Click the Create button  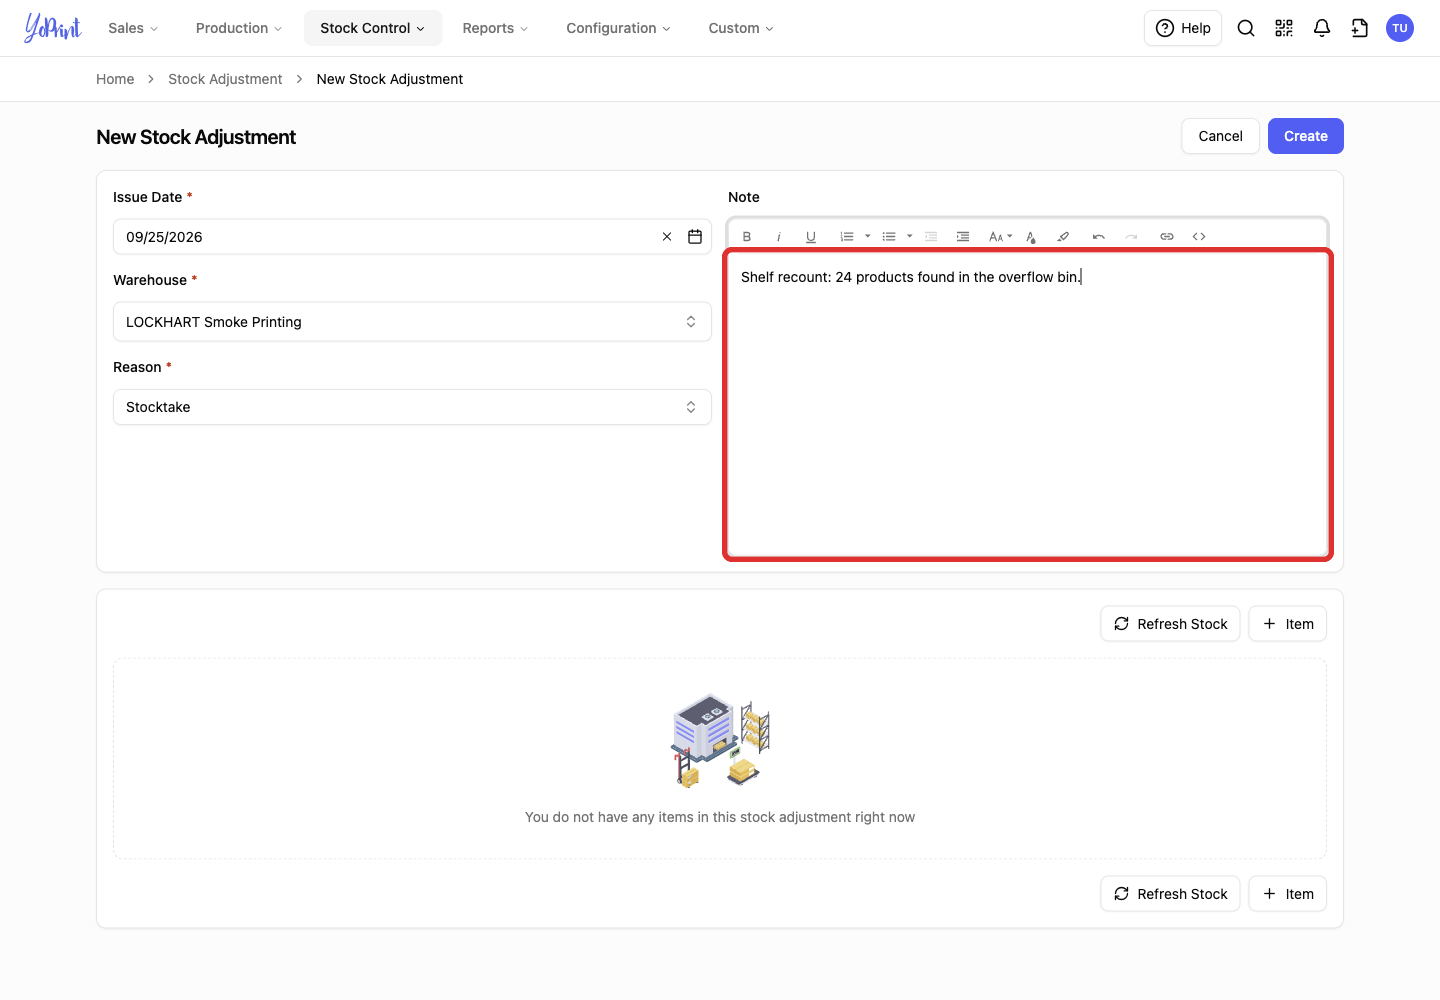tap(1306, 136)
